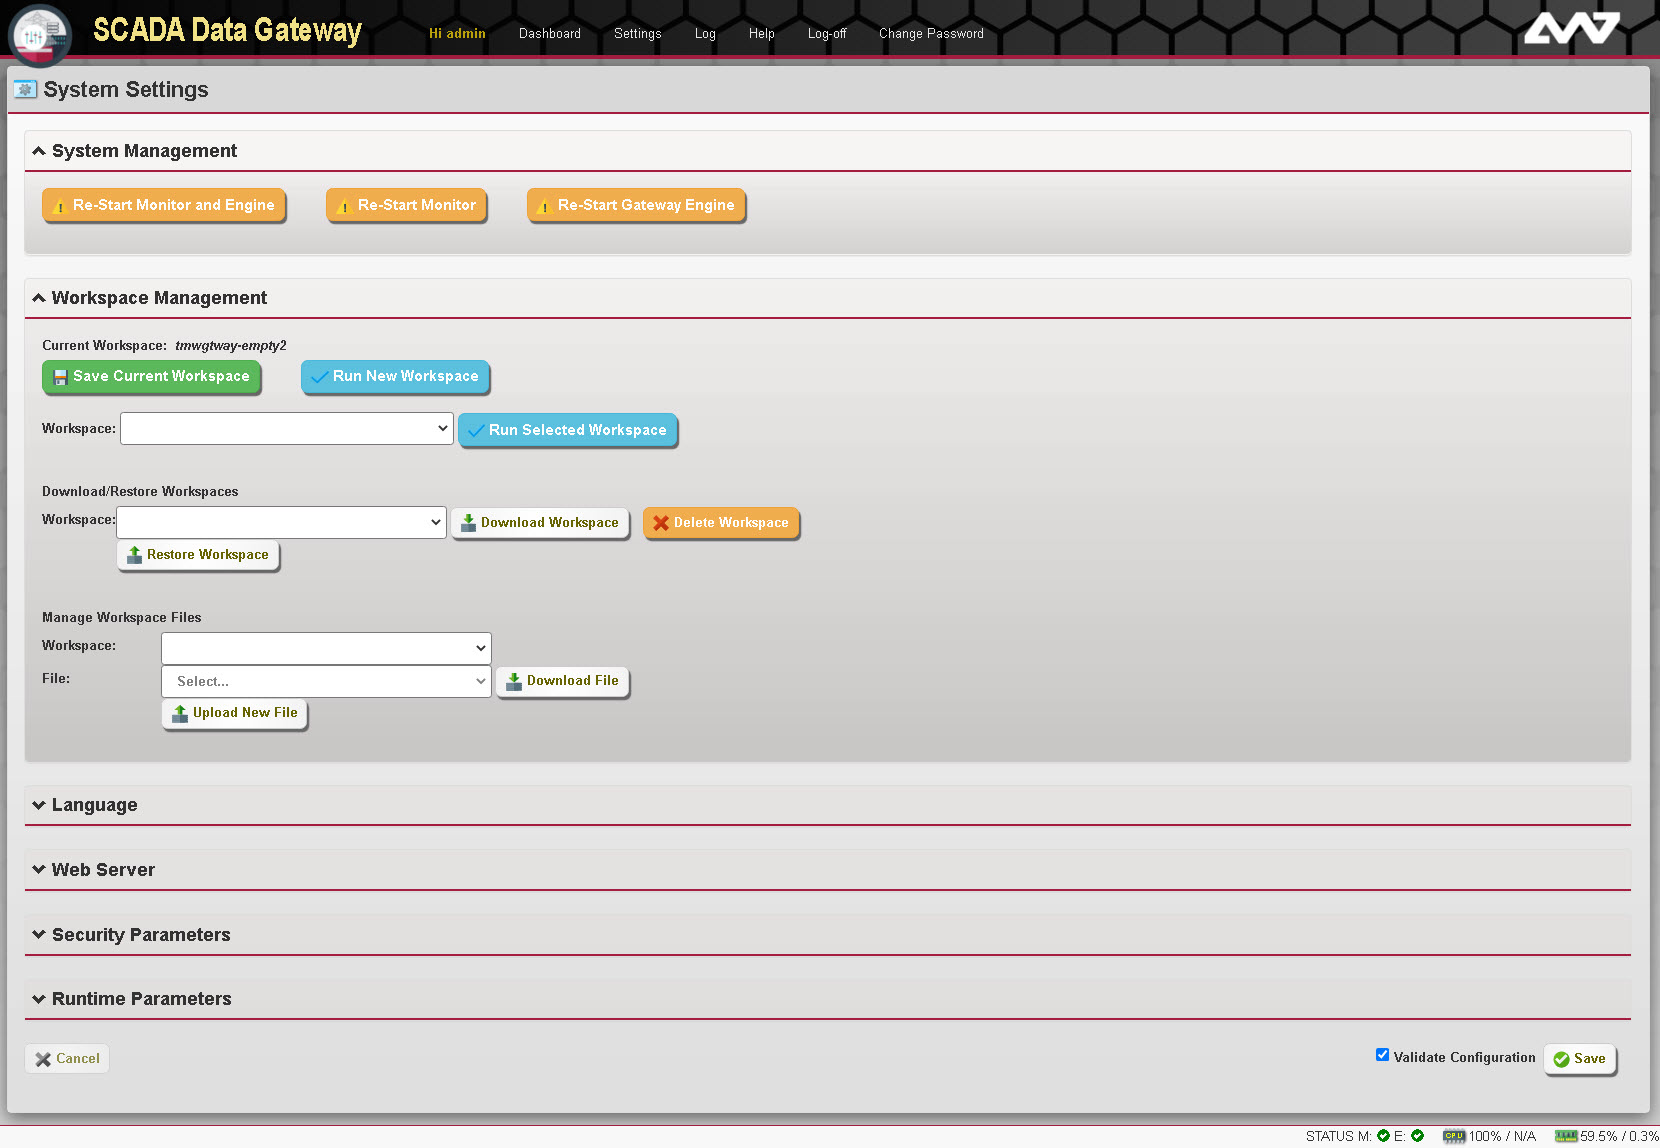Click the CPU usage status icon
The width and height of the screenshot is (1660, 1148).
pyautogui.click(x=1453, y=1136)
